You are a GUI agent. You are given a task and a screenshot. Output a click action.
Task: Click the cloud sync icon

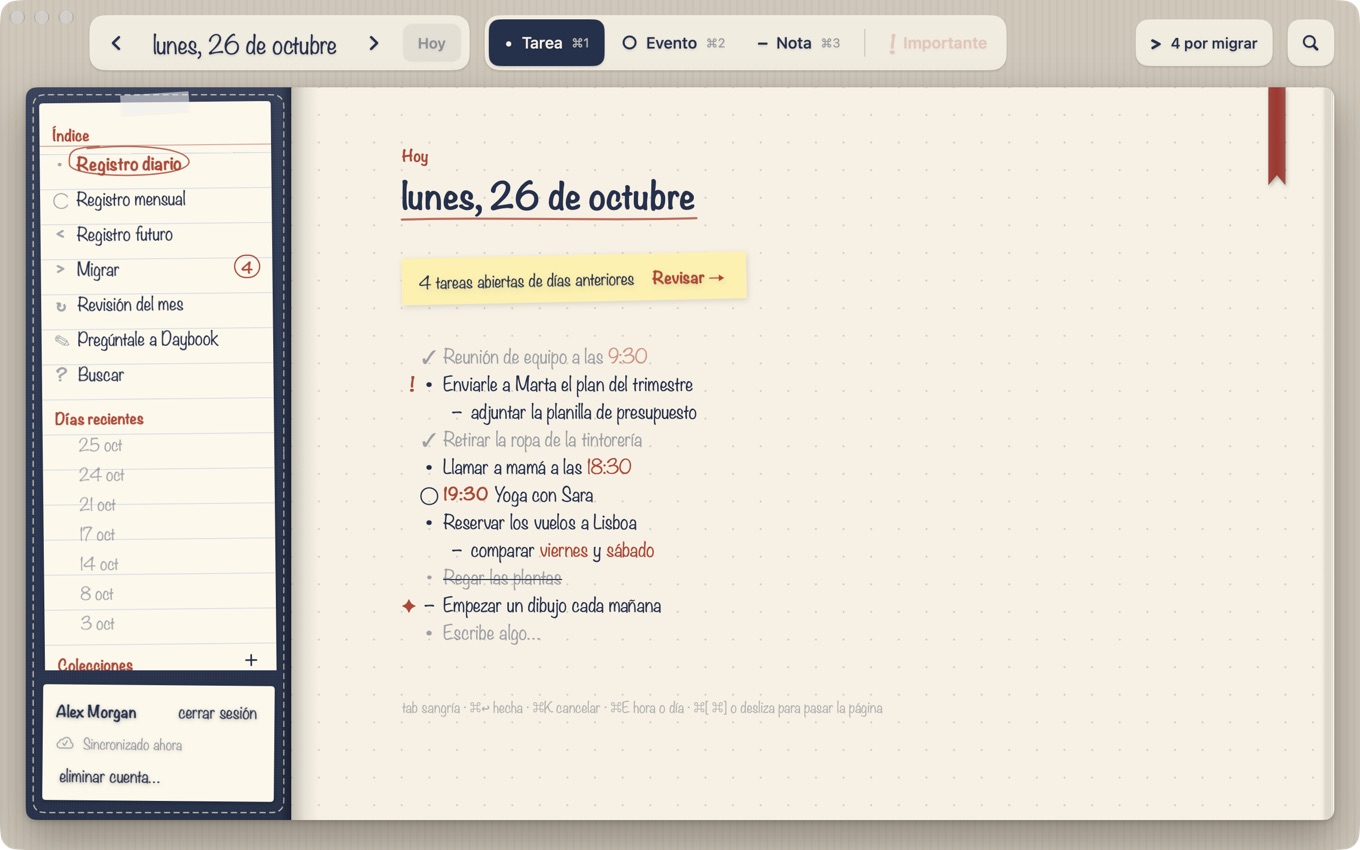tap(65, 744)
